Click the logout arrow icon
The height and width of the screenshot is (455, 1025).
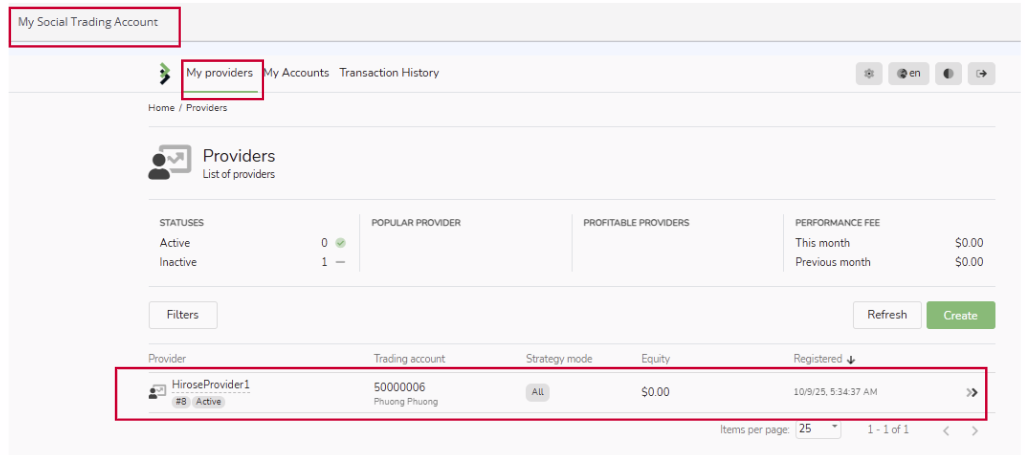click(981, 74)
